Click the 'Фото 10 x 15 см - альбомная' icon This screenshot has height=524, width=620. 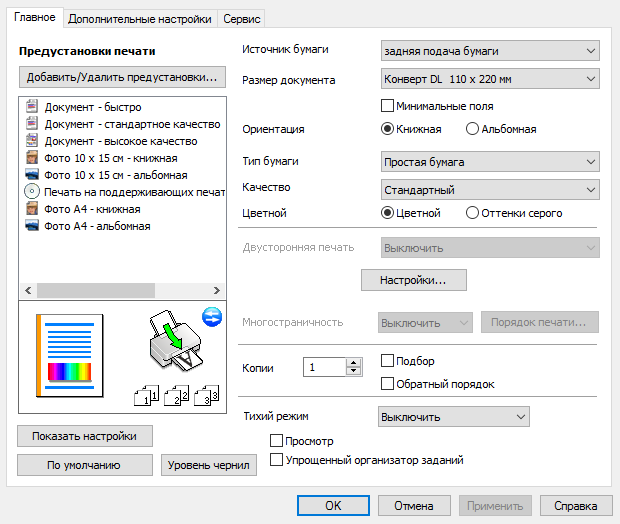[32, 174]
